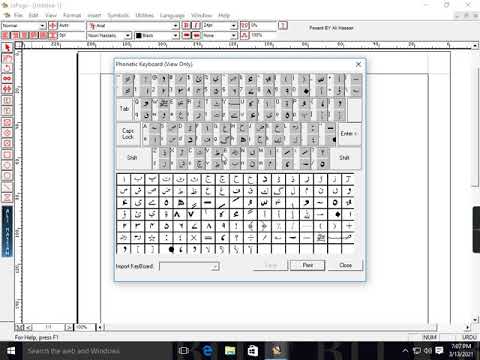
Task: Click the URDU status bar indicator
Action: tap(469, 337)
